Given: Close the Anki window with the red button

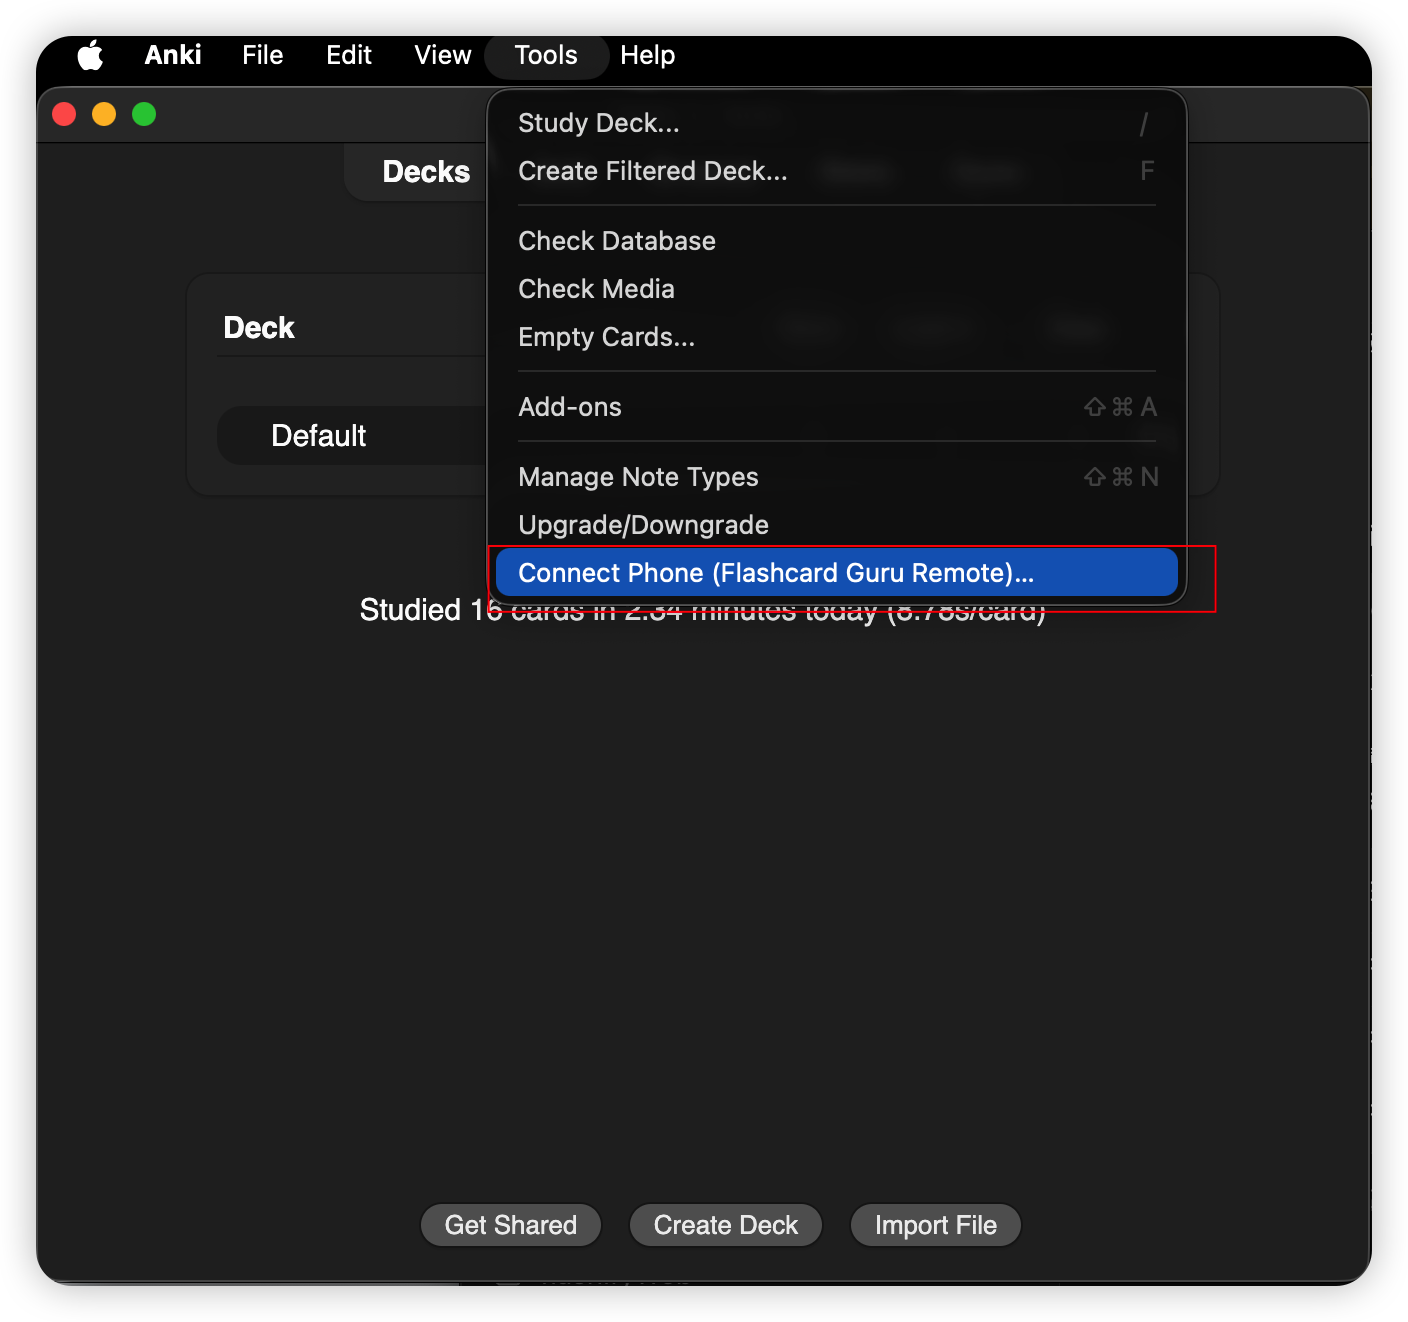Looking at the screenshot, I should click(65, 114).
